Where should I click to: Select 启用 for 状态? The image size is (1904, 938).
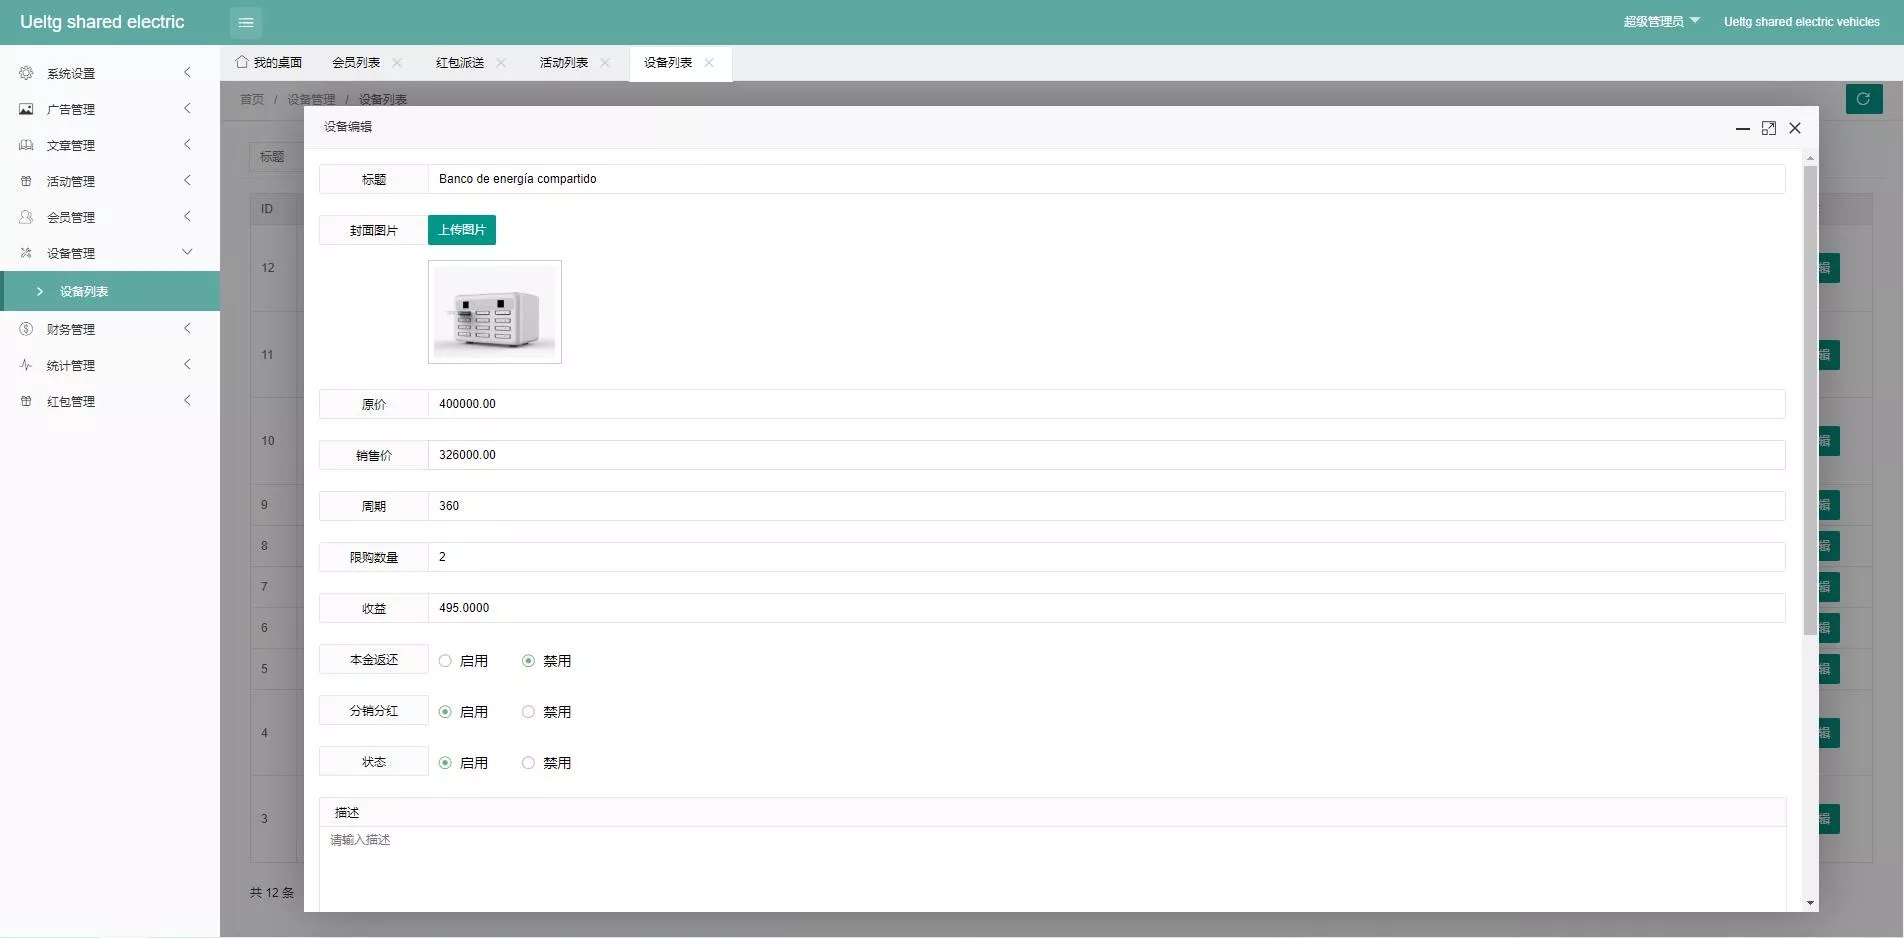point(464,763)
